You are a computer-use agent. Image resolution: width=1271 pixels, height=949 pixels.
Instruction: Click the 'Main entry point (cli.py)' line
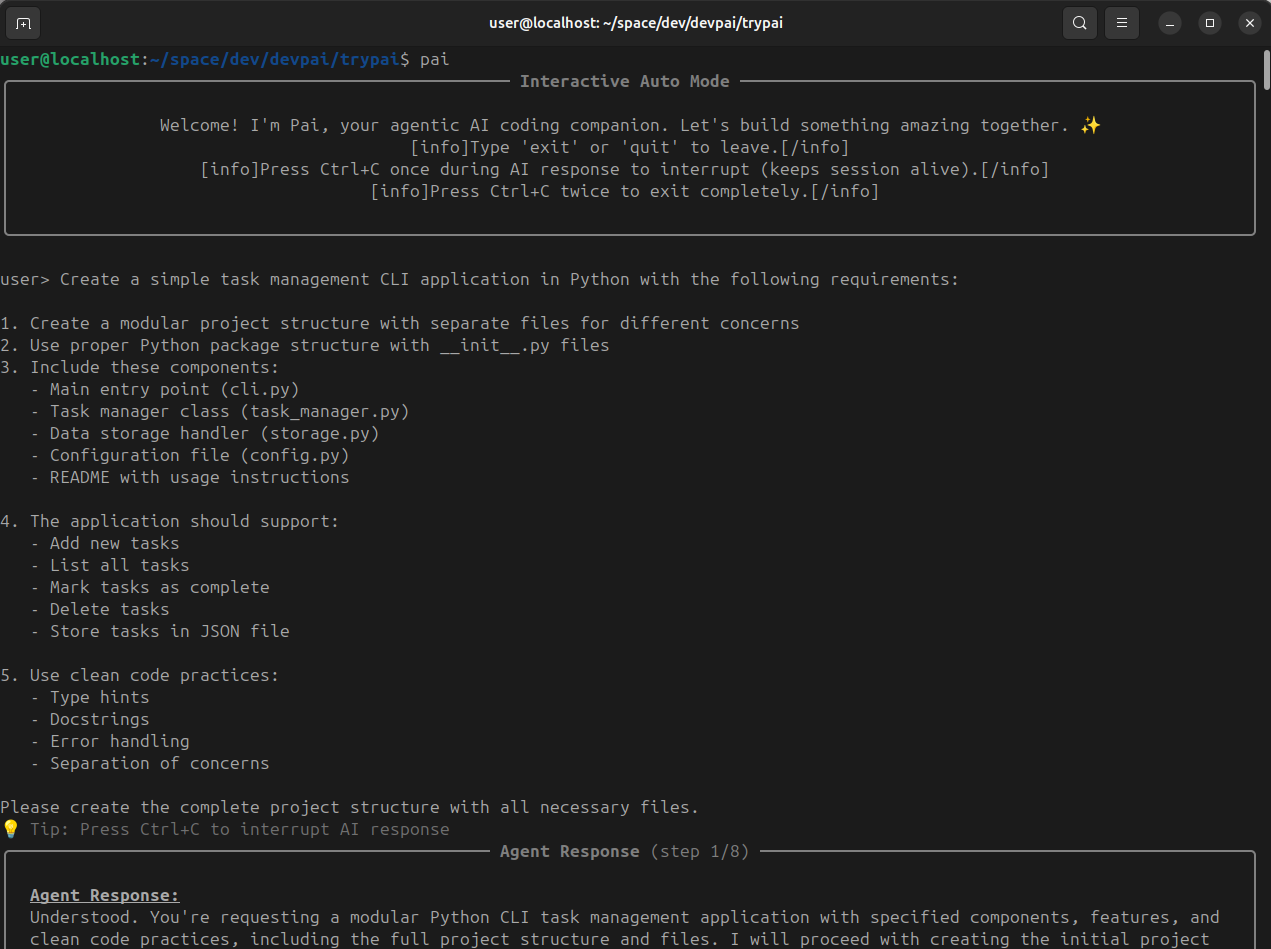[x=174, y=389]
